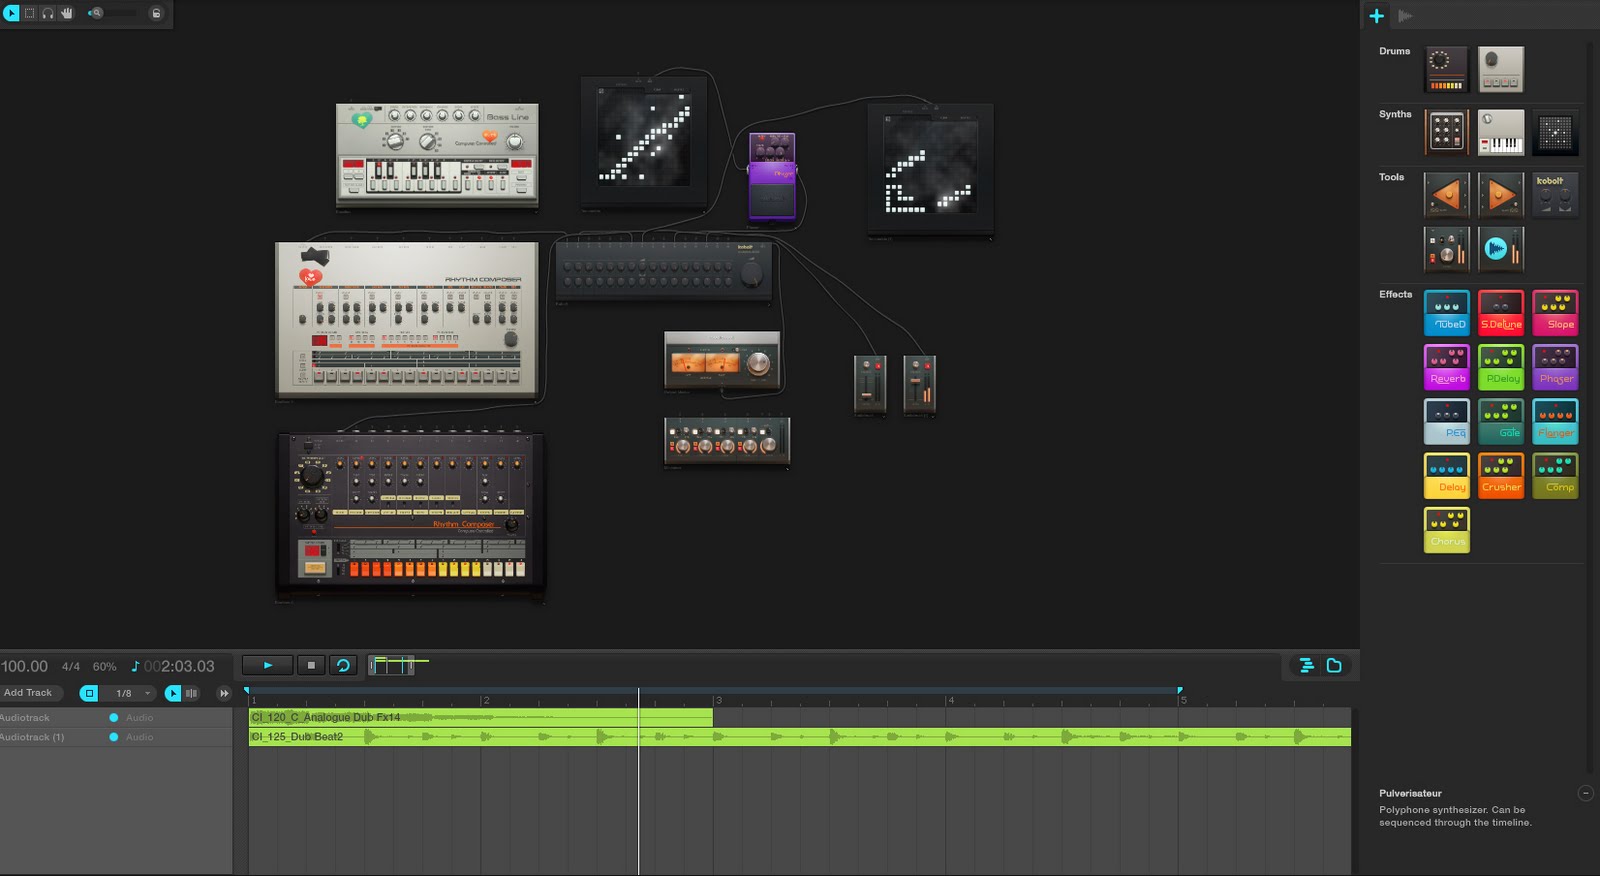Image resolution: width=1600 pixels, height=876 pixels.
Task: Click the loop end marker on ruler
Action: (1180, 690)
